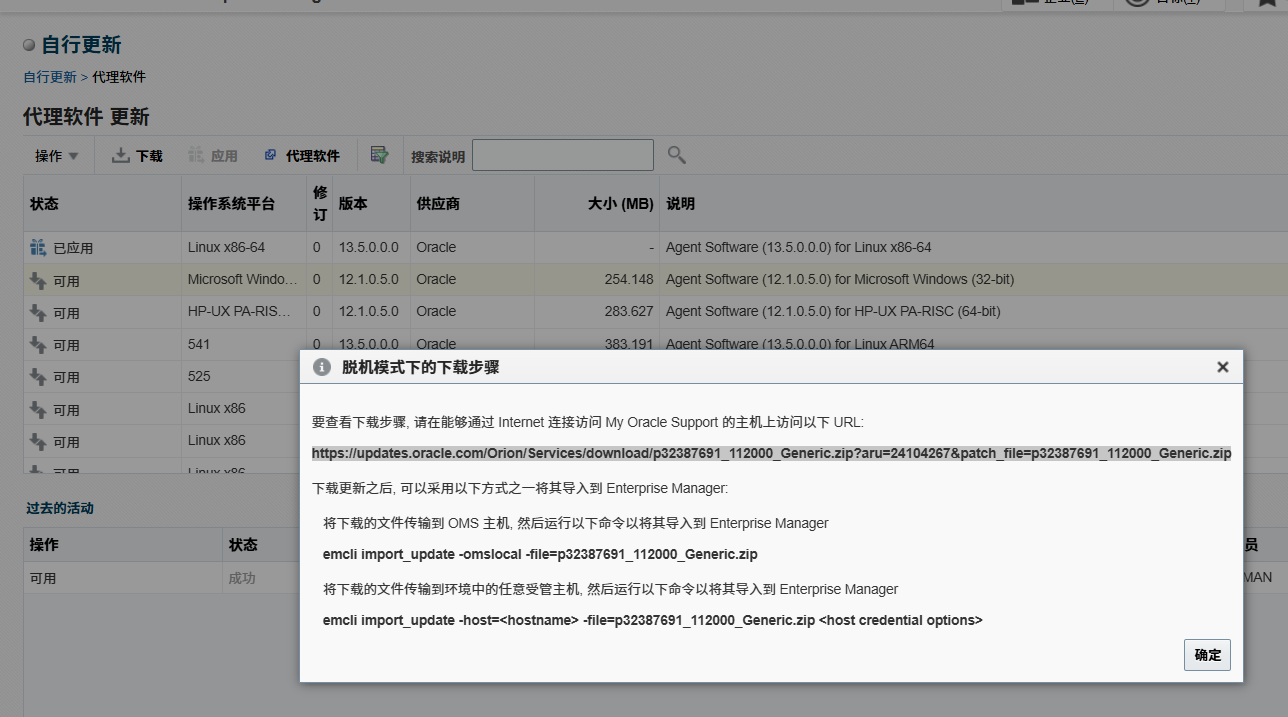Select the Microsoft Windo... platform cell
The width and height of the screenshot is (1288, 717).
coord(243,279)
